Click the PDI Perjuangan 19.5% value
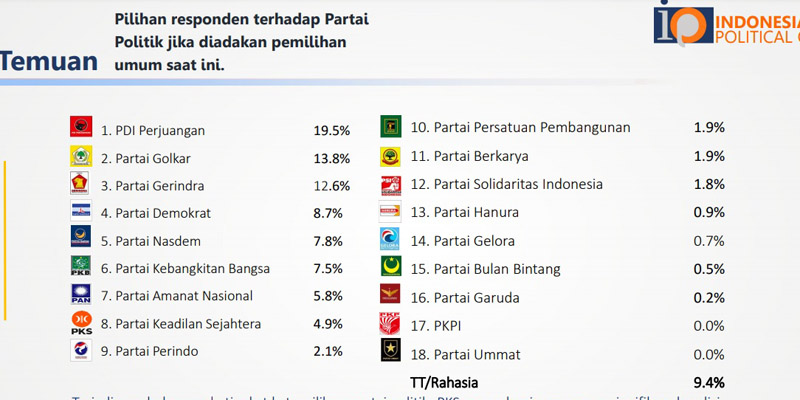Image resolution: width=800 pixels, height=400 pixels. (x=332, y=130)
